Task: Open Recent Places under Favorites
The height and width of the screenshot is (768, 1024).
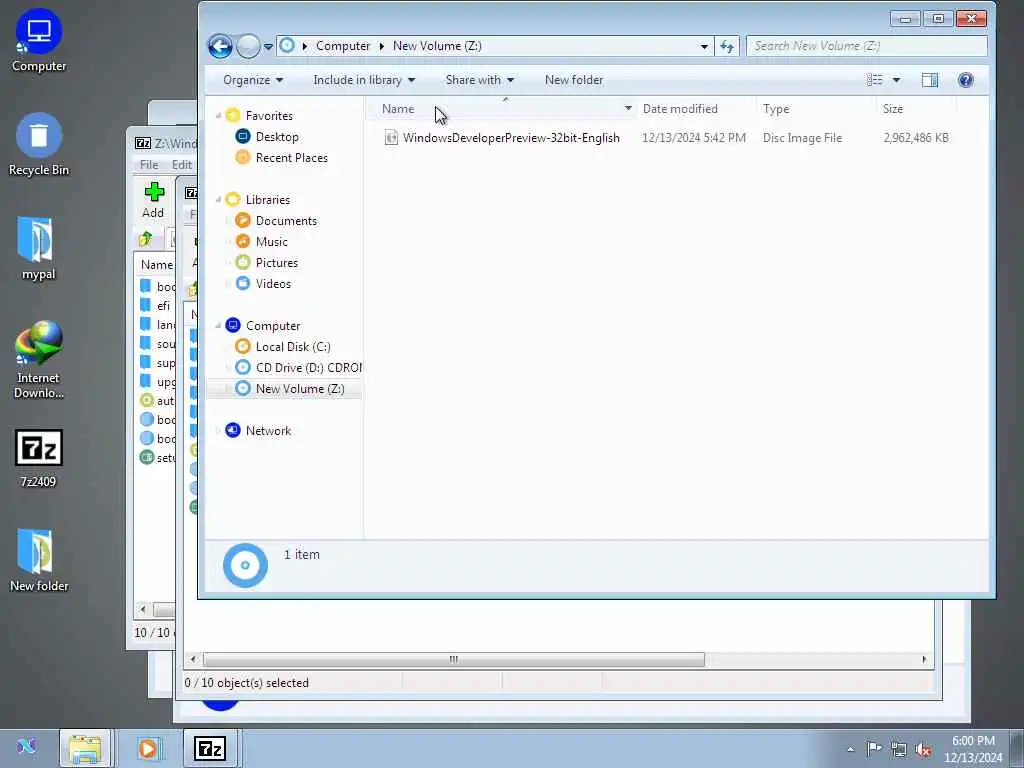Action: 291,157
